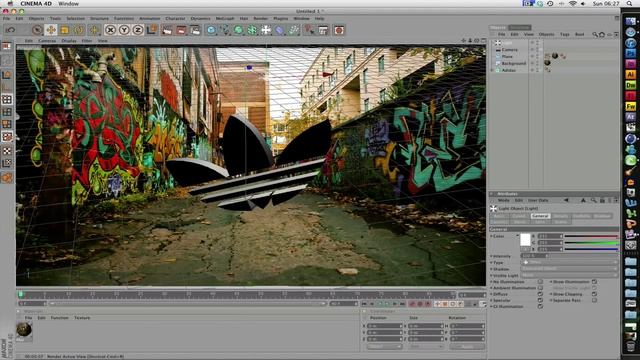Open the Render menu
The height and width of the screenshot is (360, 640).
(260, 18)
